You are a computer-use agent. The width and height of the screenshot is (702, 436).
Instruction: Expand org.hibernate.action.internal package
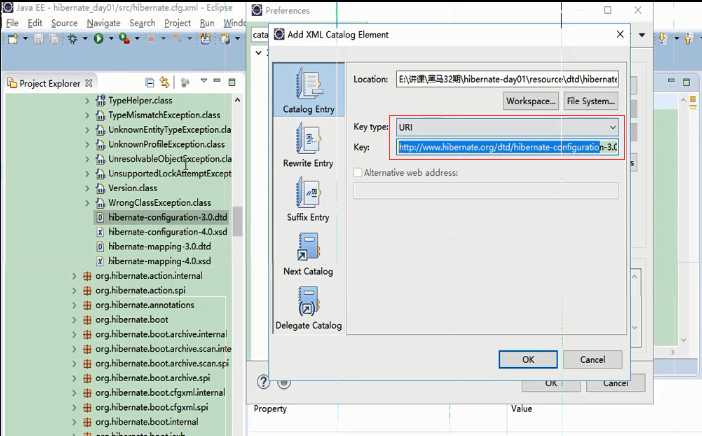pyautogui.click(x=74, y=276)
